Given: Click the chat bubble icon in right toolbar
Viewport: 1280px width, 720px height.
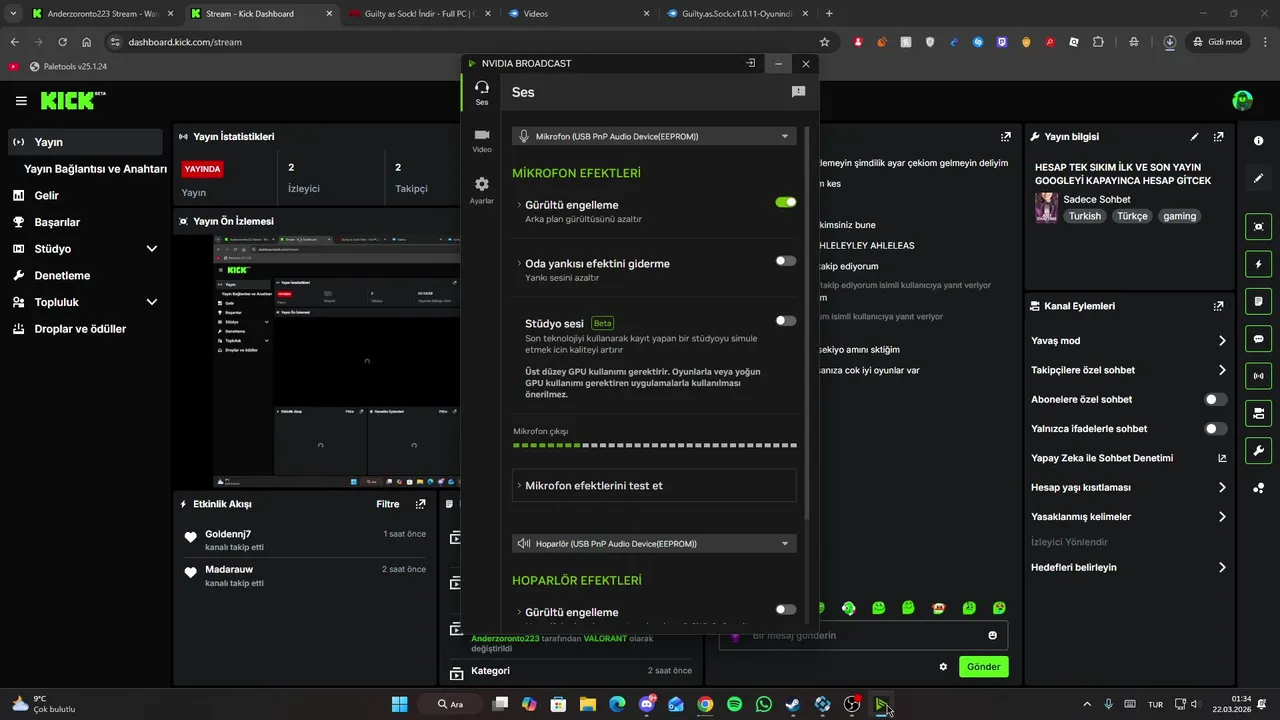Looking at the screenshot, I should click(1258, 339).
